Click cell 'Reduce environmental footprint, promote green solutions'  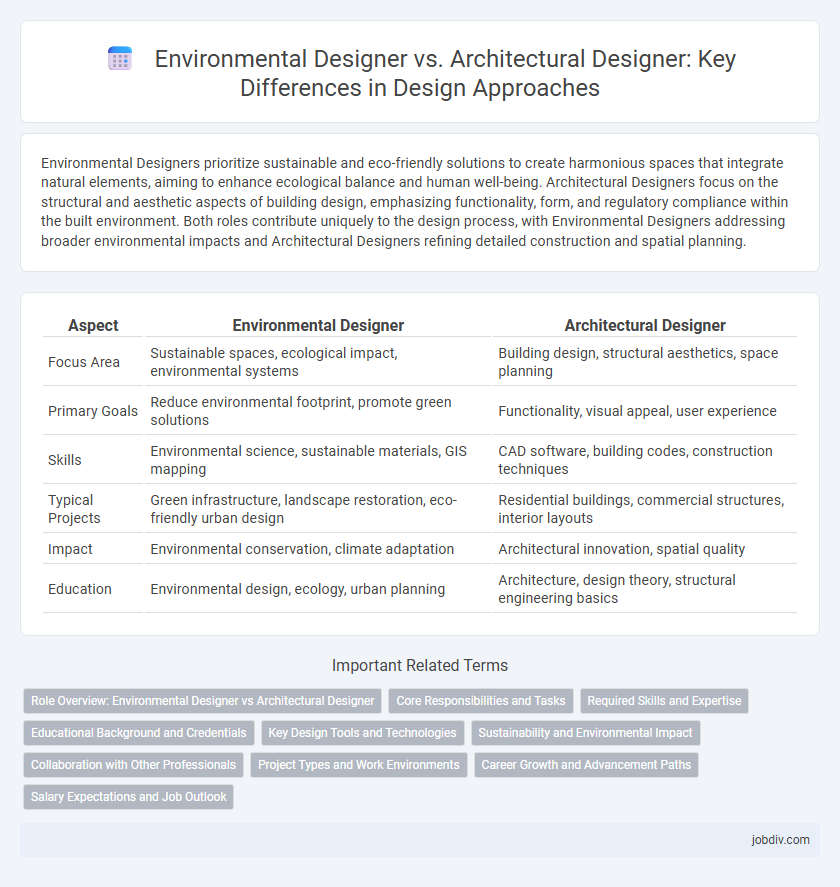coord(318,411)
